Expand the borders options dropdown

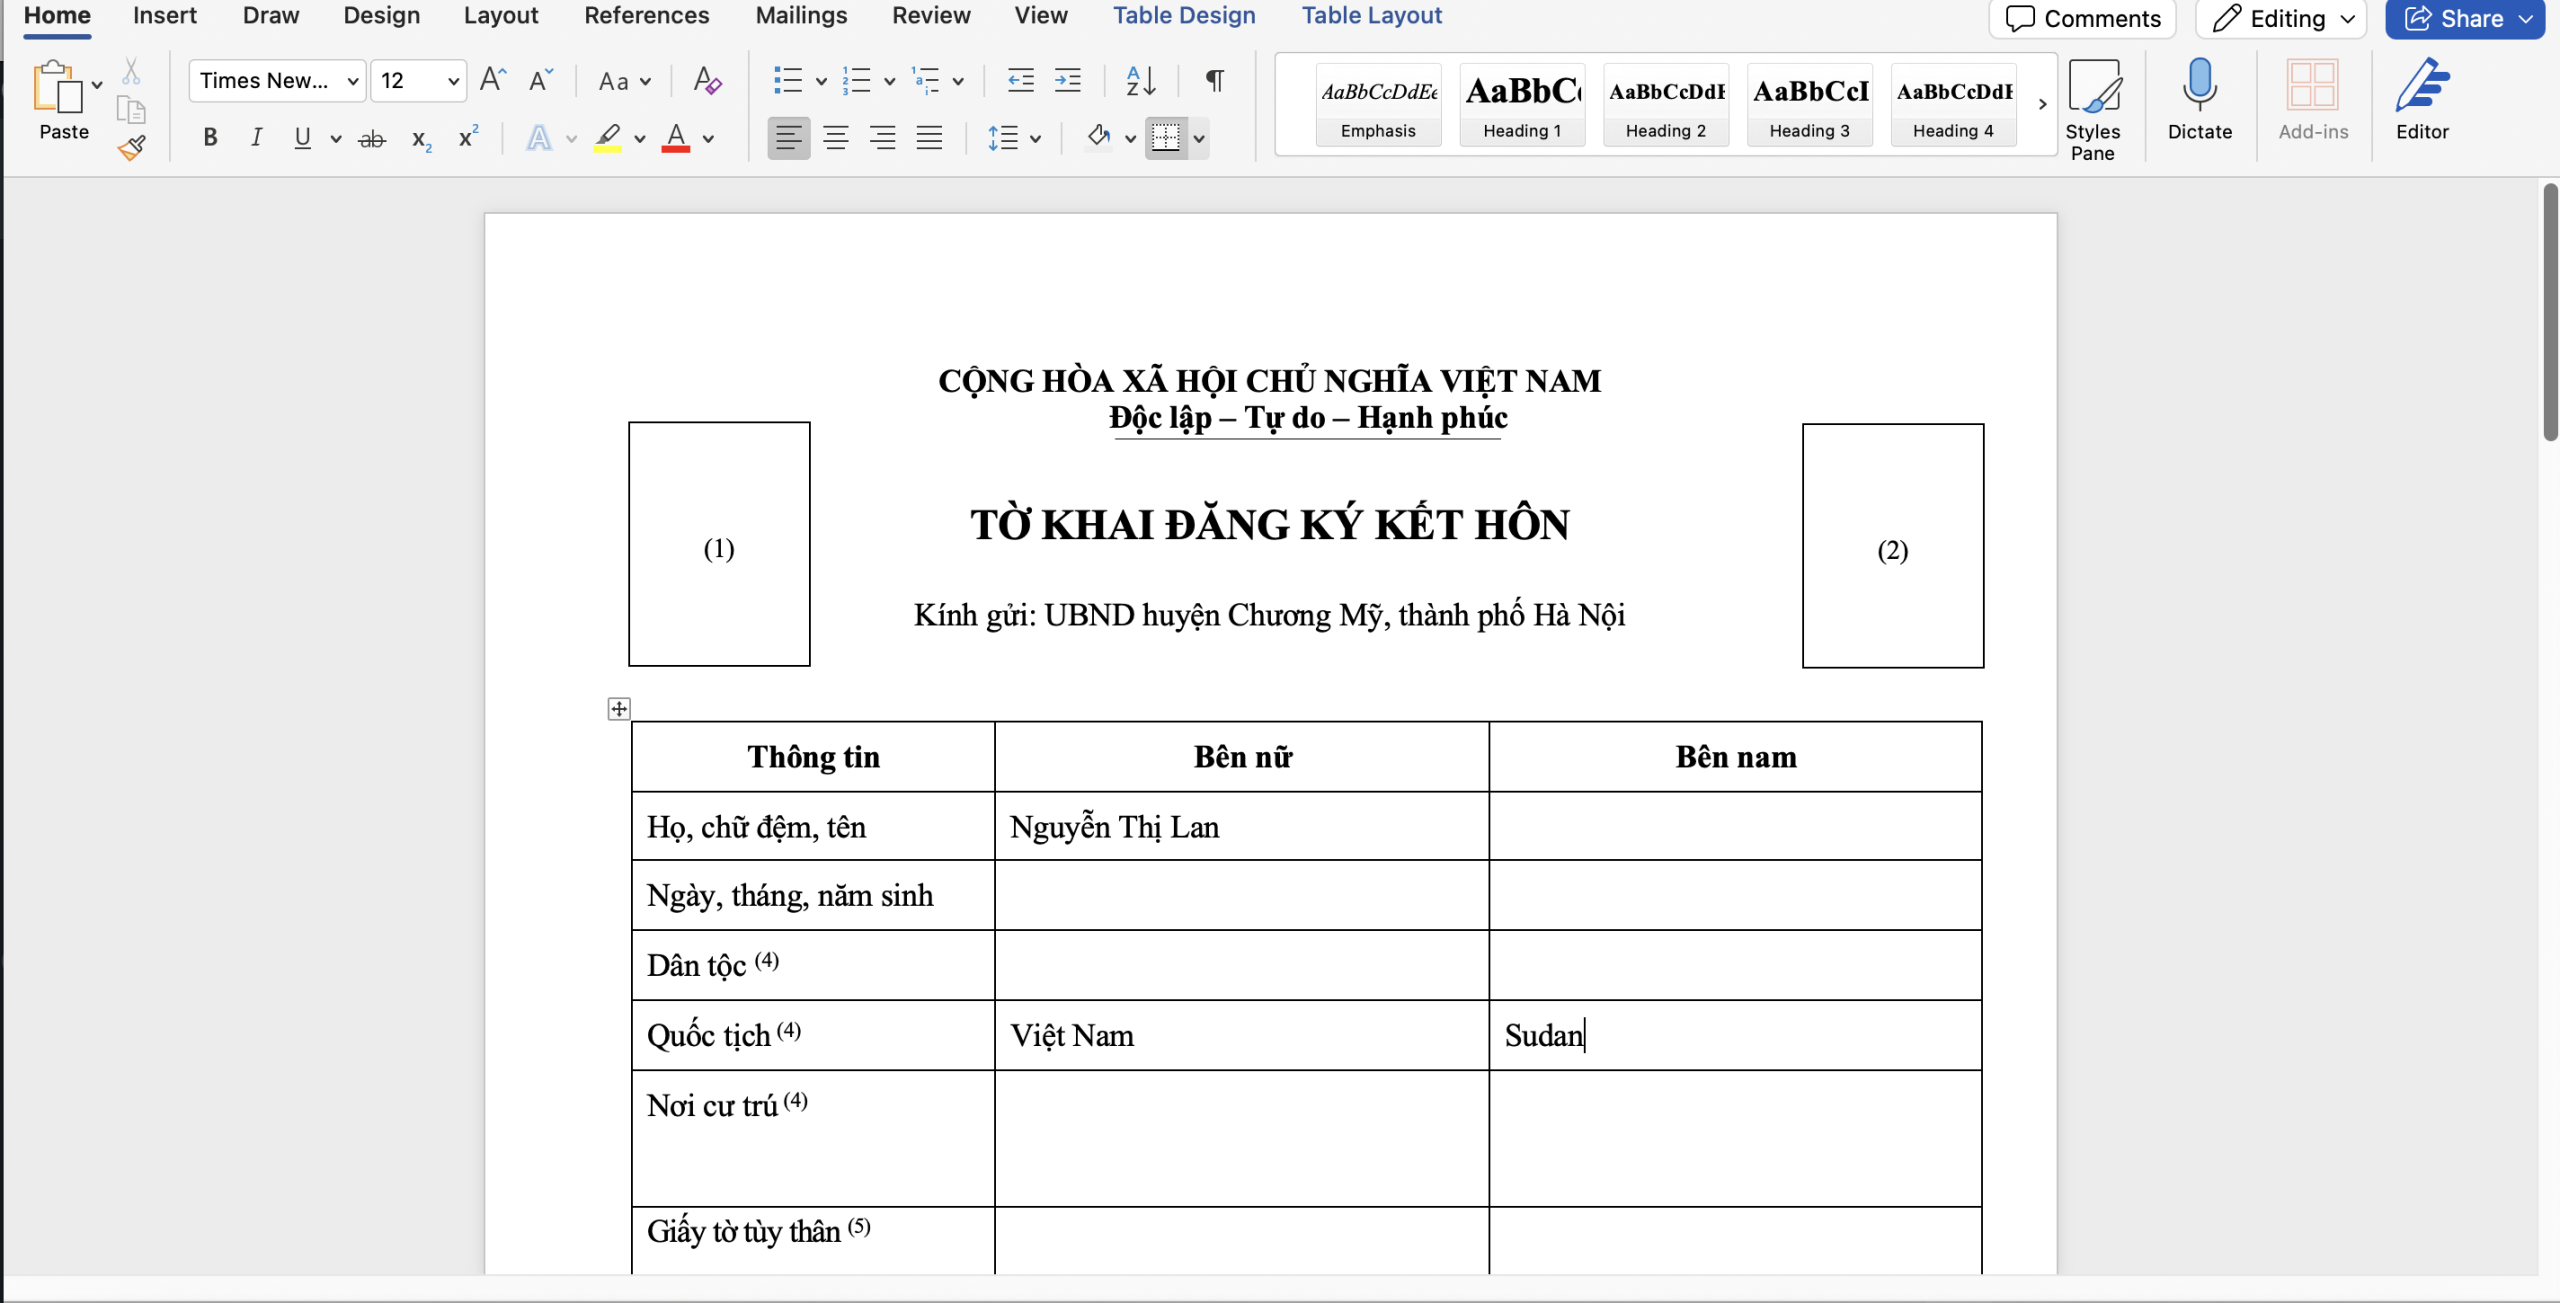coord(1199,139)
